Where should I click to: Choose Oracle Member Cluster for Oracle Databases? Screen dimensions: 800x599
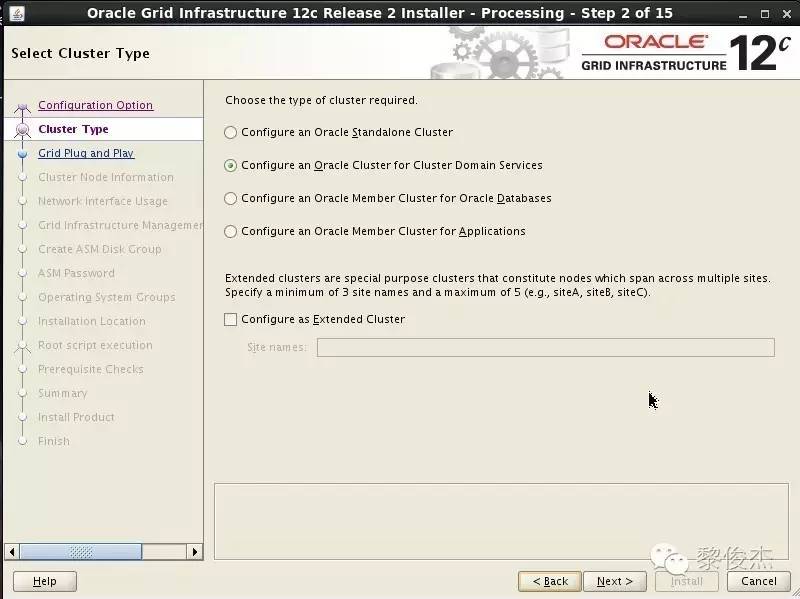coord(231,198)
